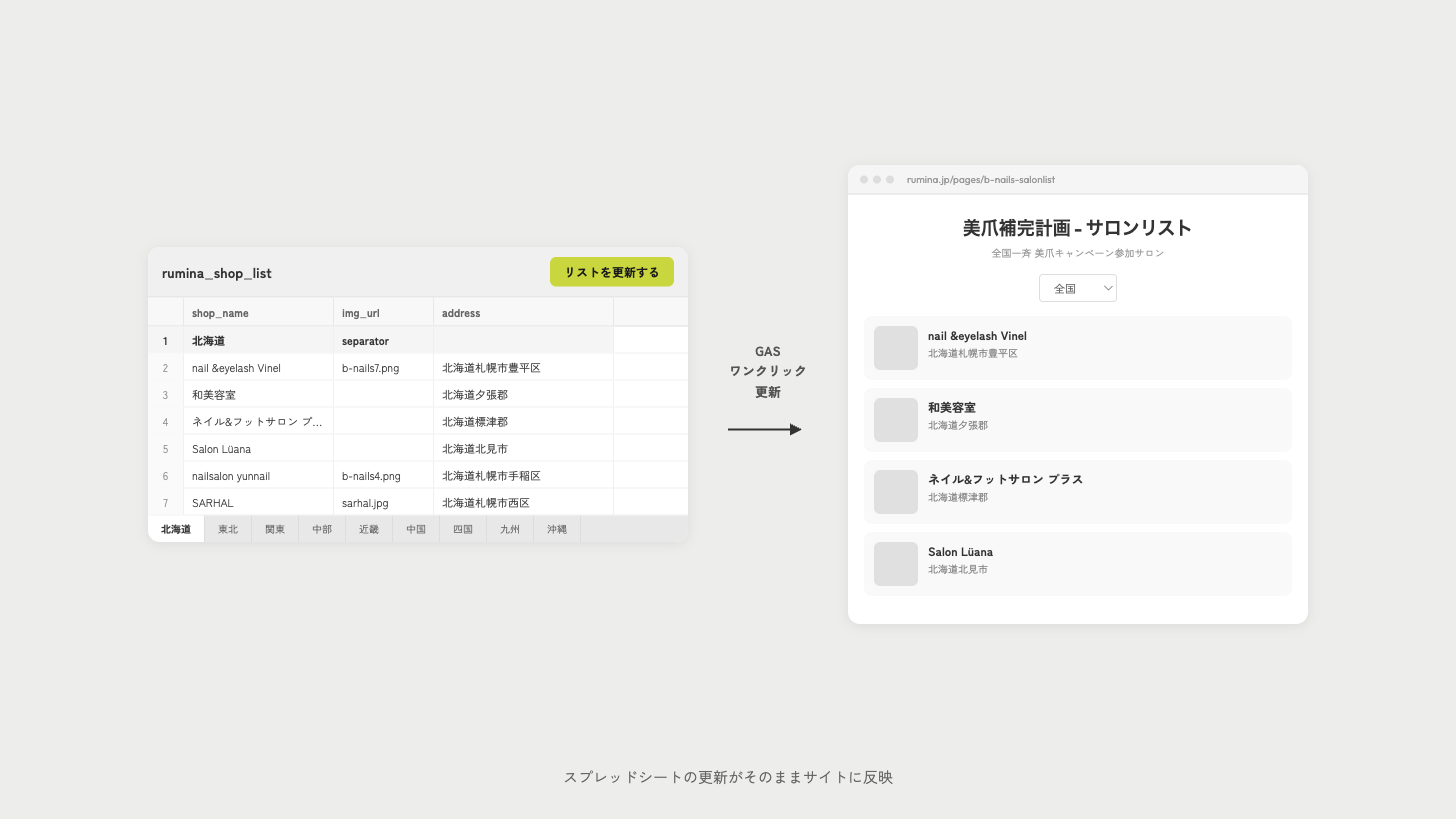1456x819 pixels.
Task: Click the dropdown chevron beside 全国
Action: [x=1108, y=288]
